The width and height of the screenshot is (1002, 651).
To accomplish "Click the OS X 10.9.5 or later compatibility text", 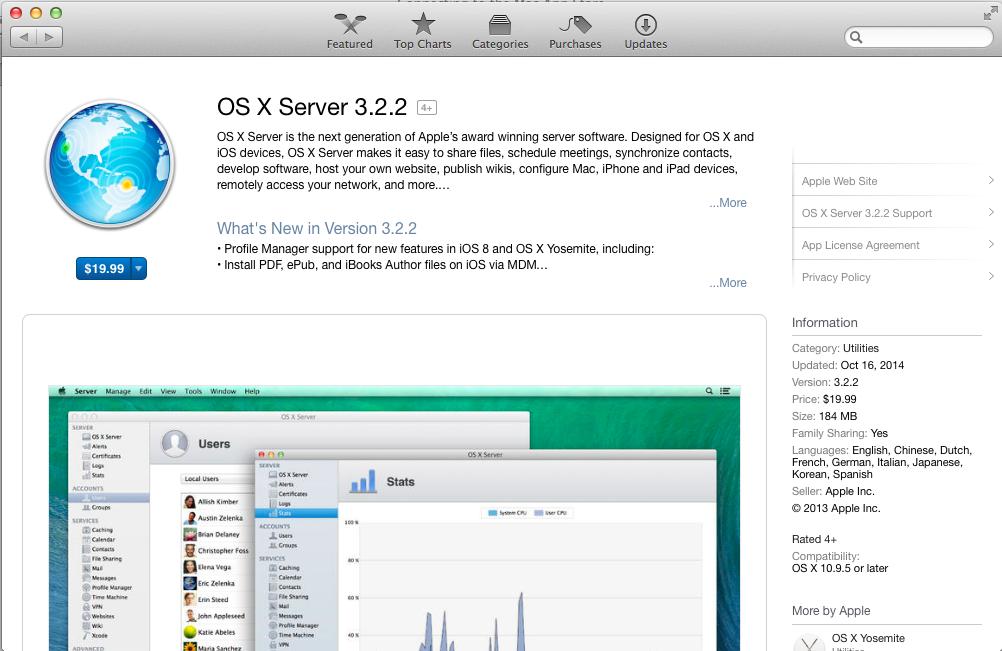I will (840, 568).
